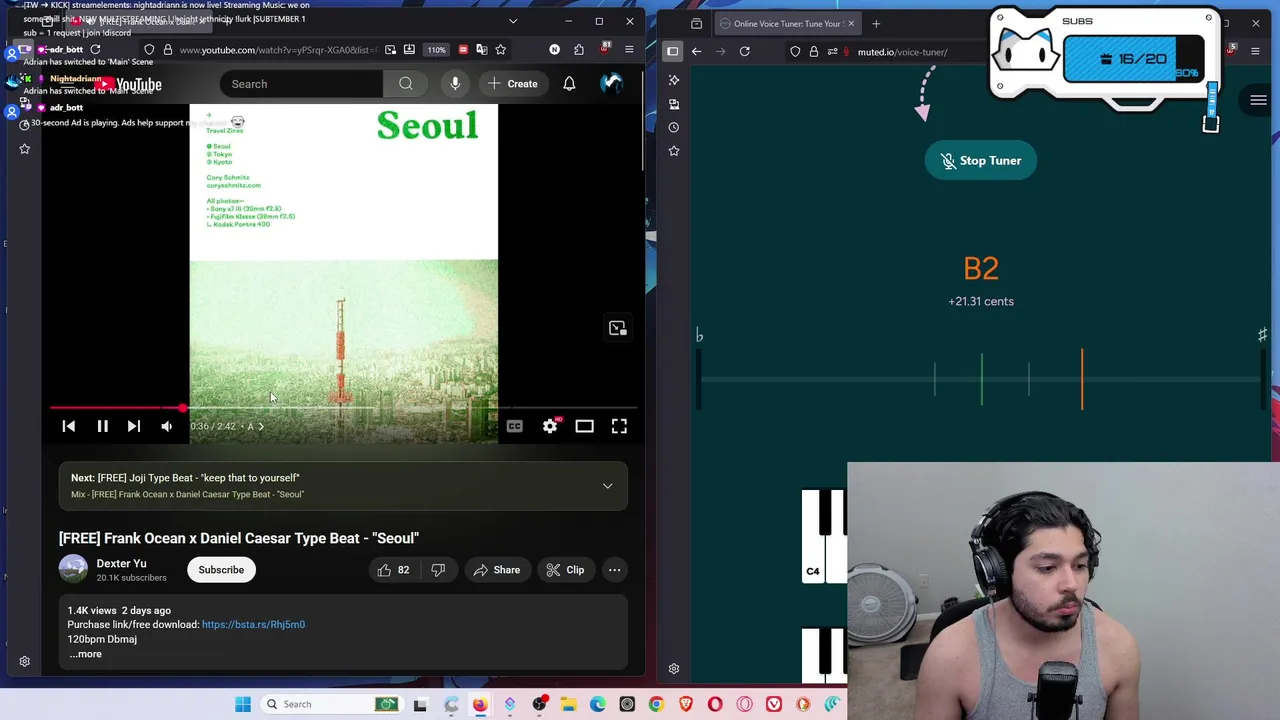This screenshot has width=1280, height=720.
Task: Expand the Next up playlist panel
Action: [x=607, y=486]
